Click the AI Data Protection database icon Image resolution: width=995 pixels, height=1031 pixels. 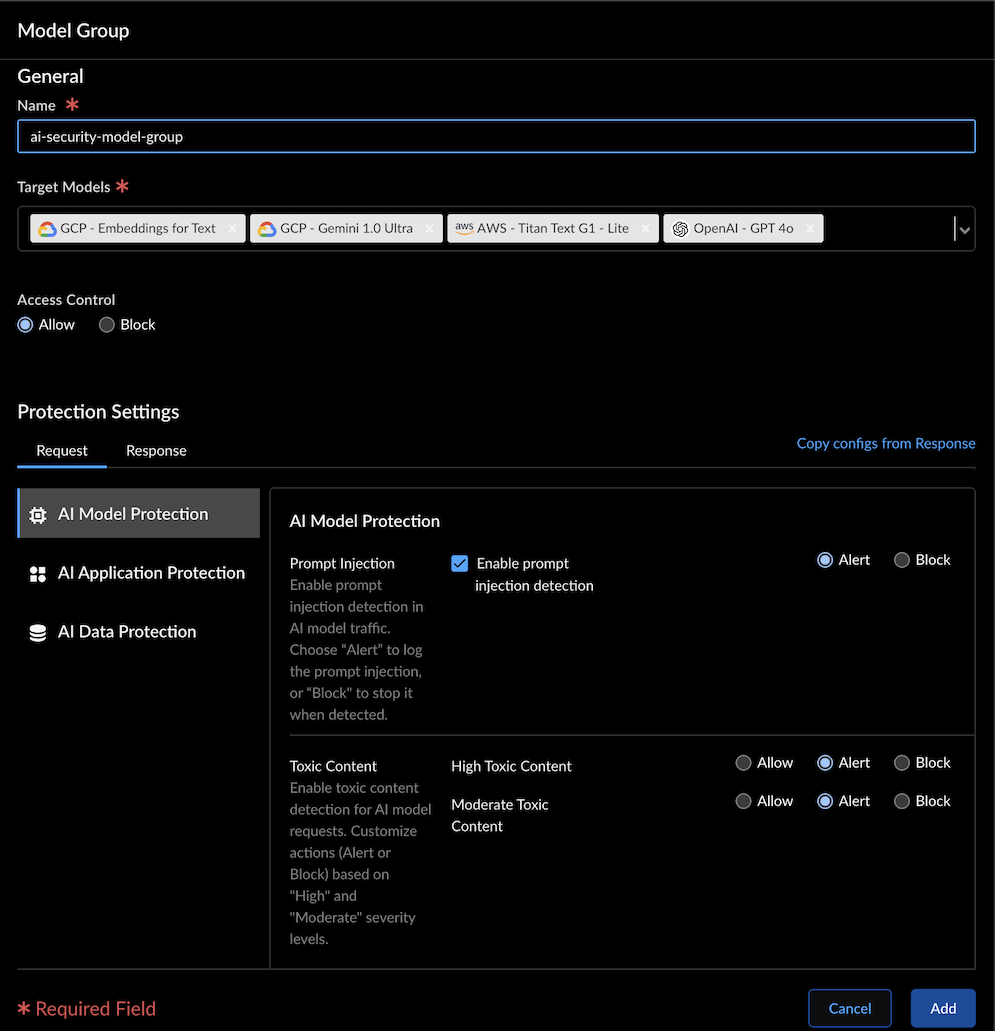[38, 633]
